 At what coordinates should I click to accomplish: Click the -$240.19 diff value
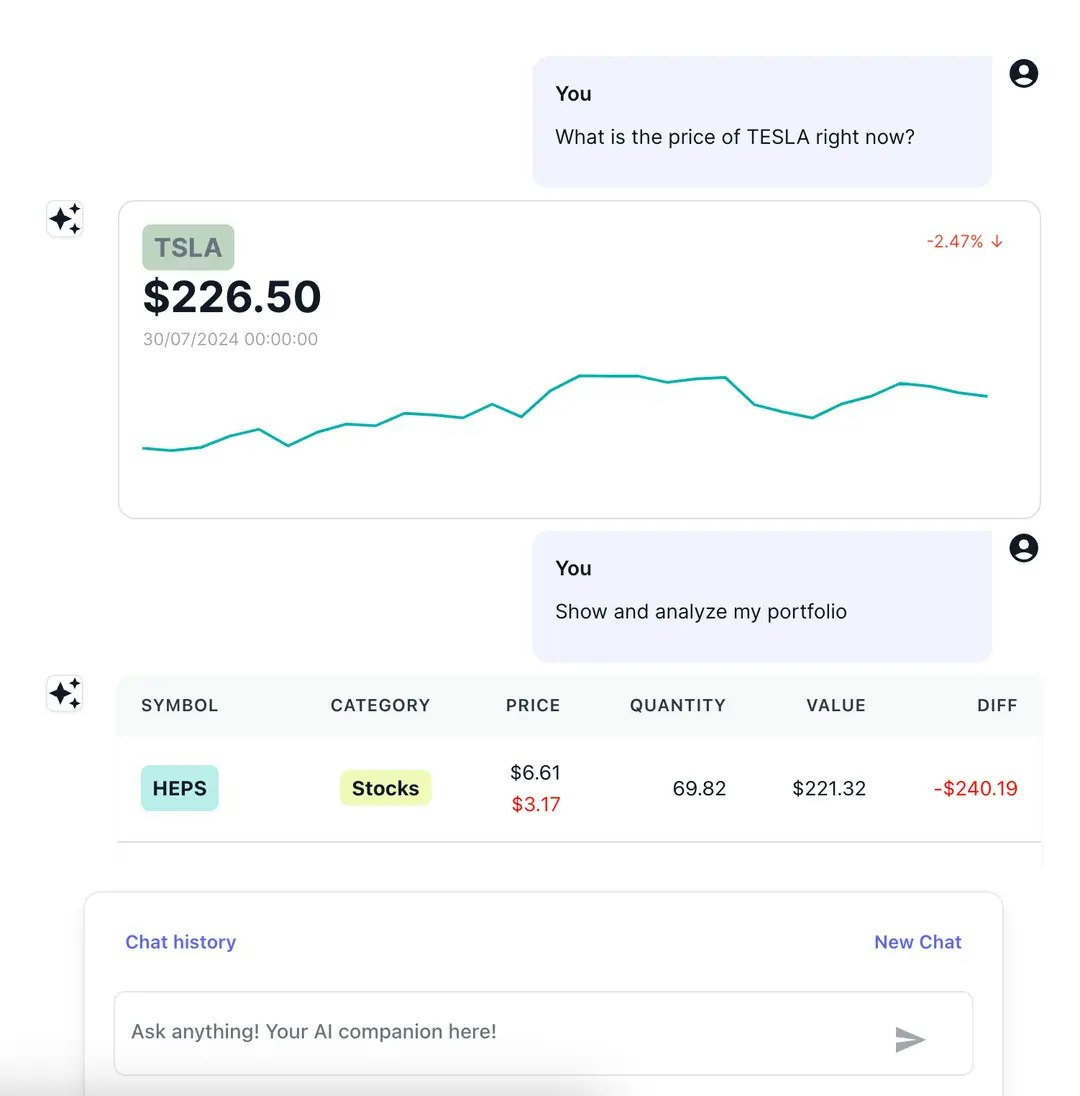(975, 788)
